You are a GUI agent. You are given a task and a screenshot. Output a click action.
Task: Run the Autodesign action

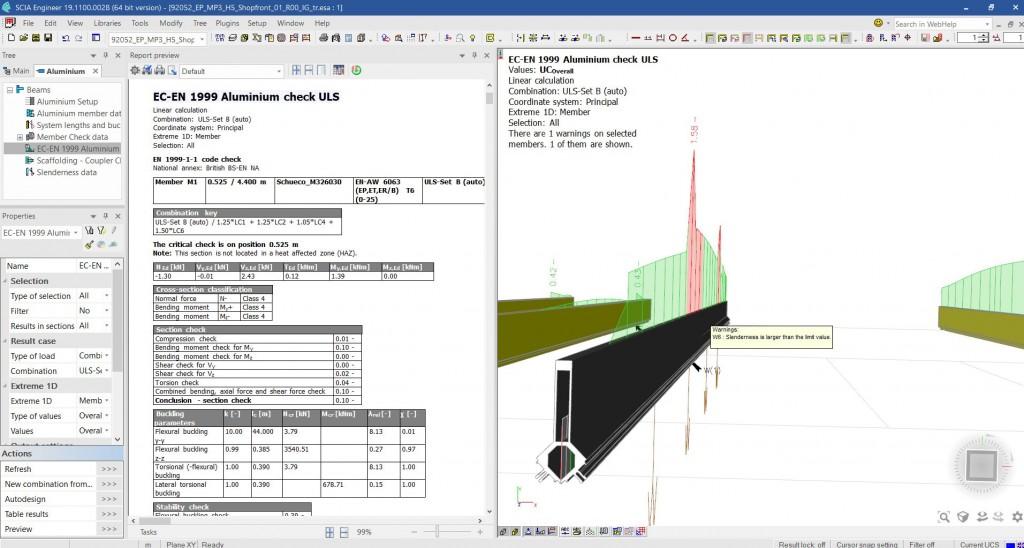[x=109, y=499]
